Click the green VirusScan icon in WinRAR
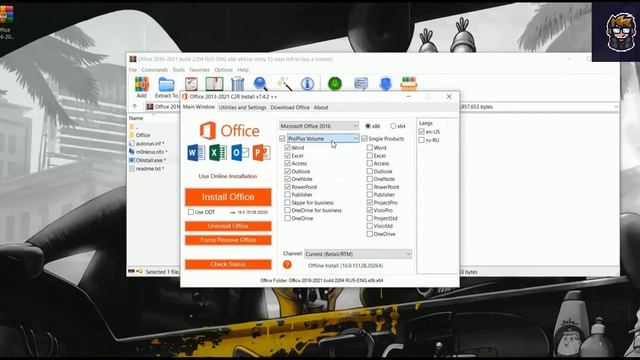The image size is (640, 360). (x=335, y=84)
